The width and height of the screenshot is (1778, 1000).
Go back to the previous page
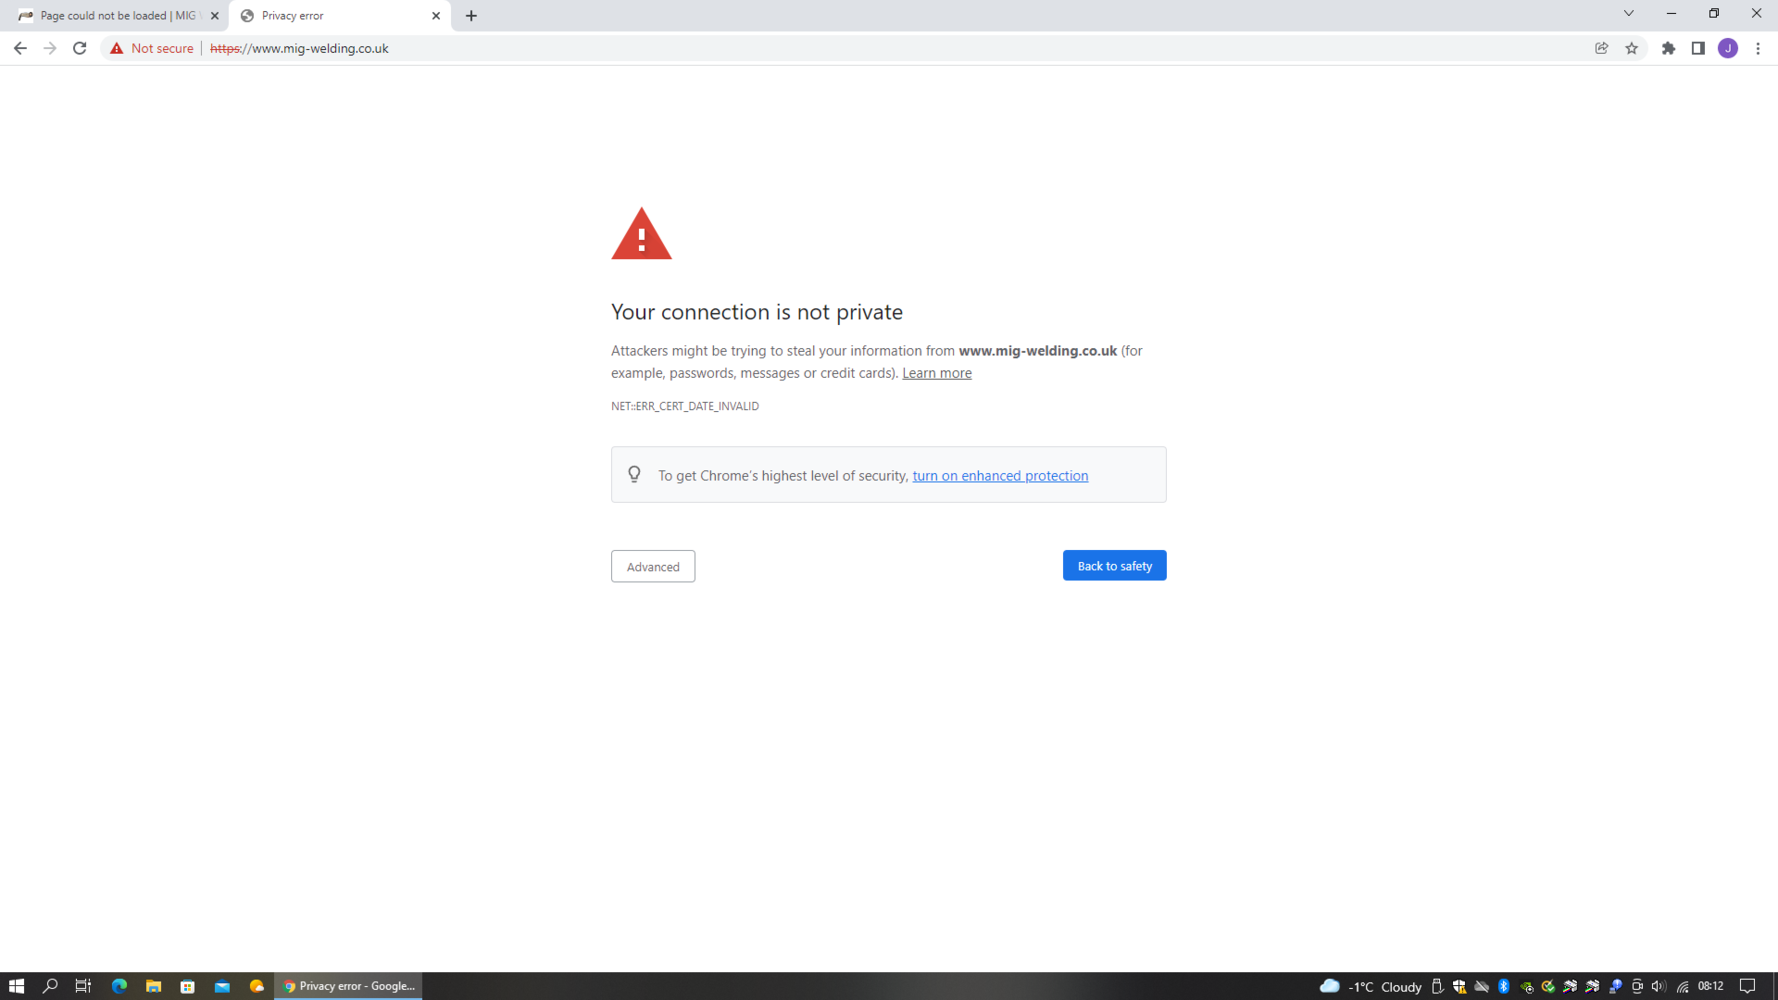tap(20, 48)
